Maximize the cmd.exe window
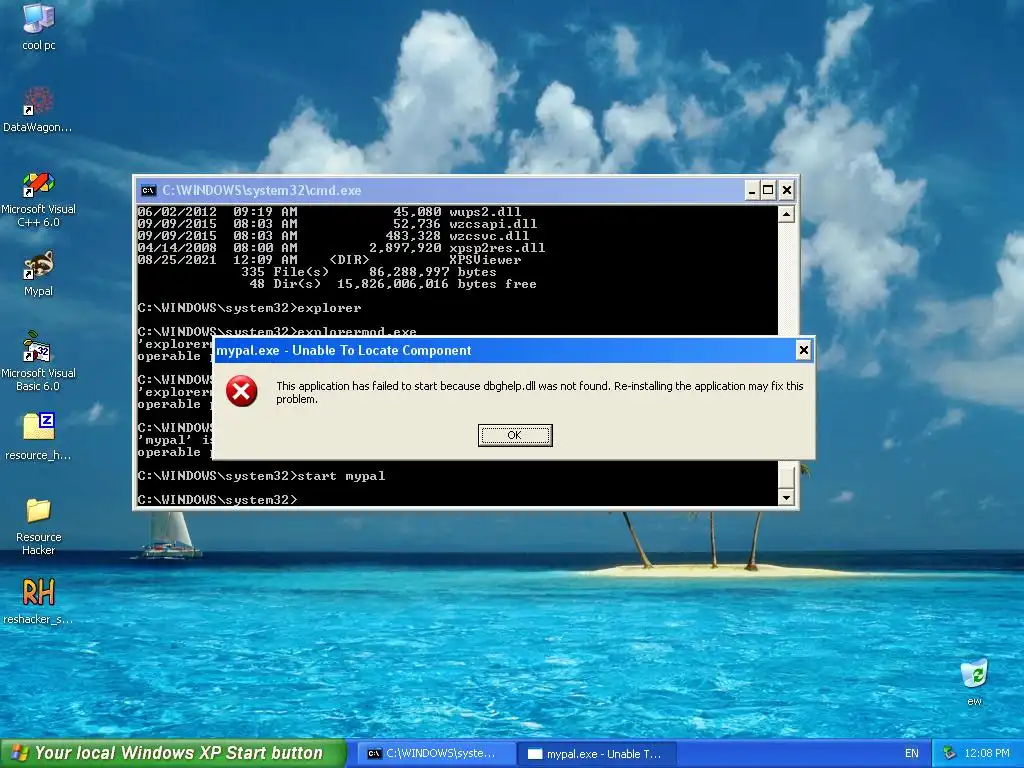This screenshot has width=1024, height=768. click(x=769, y=191)
